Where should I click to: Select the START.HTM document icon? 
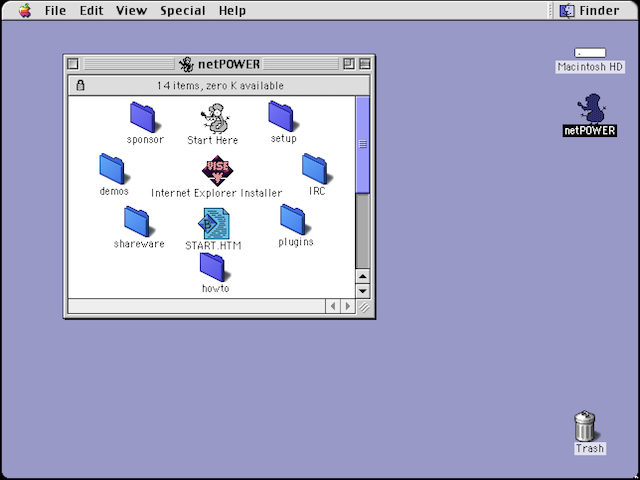[214, 223]
